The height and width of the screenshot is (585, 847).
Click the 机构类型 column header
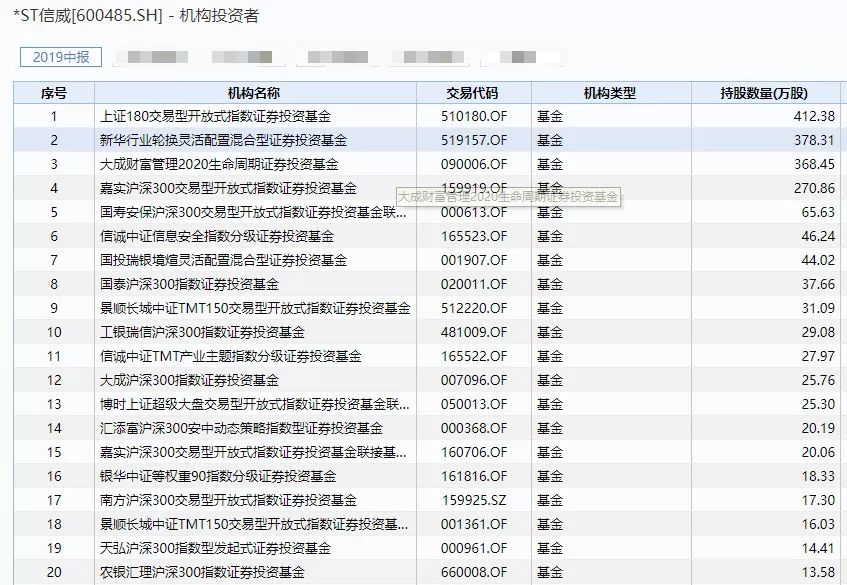pyautogui.click(x=610, y=93)
